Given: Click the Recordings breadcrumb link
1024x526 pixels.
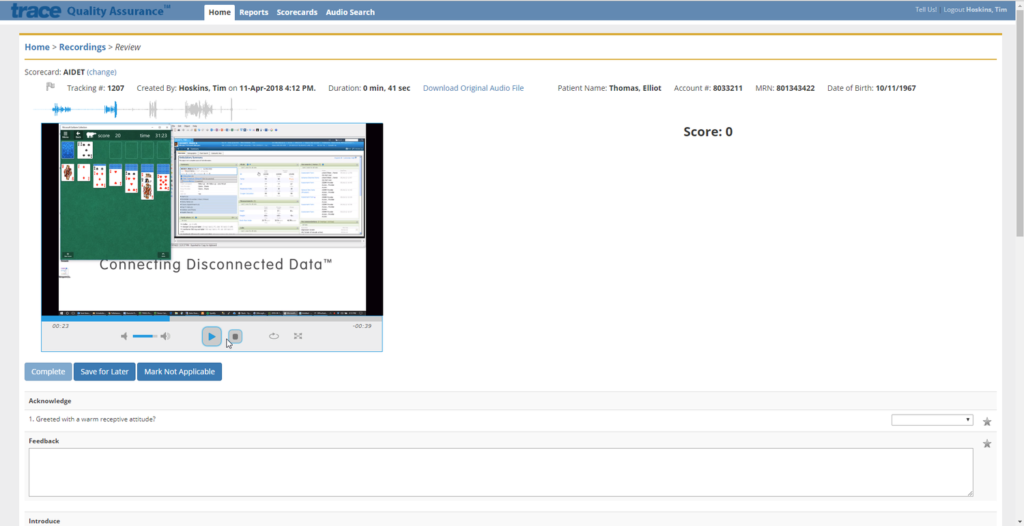Looking at the screenshot, I should (82, 47).
